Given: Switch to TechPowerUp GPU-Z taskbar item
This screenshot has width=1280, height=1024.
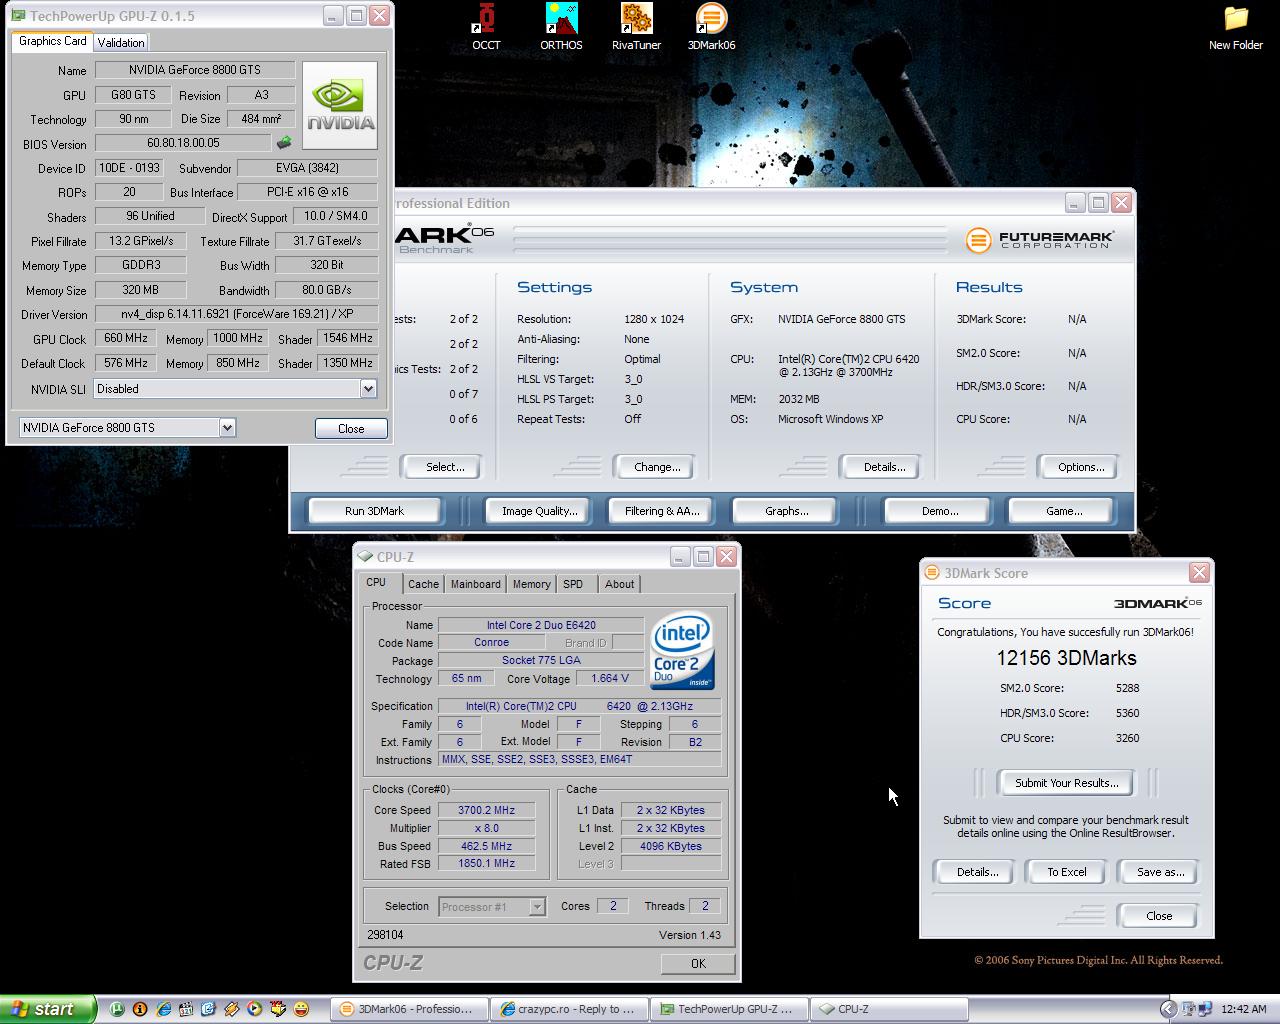Looking at the screenshot, I should 730,1009.
